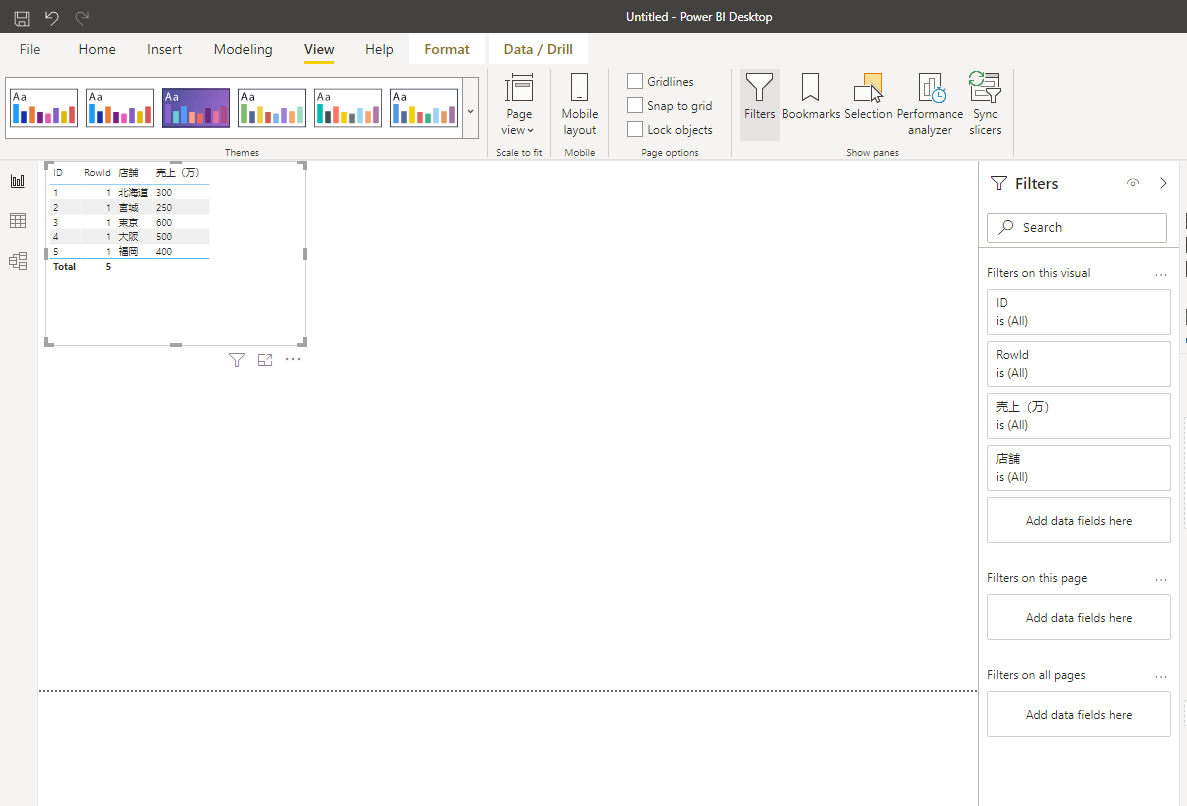The height and width of the screenshot is (806, 1187).
Task: Click the 600 sales value cell
Action: click(164, 223)
